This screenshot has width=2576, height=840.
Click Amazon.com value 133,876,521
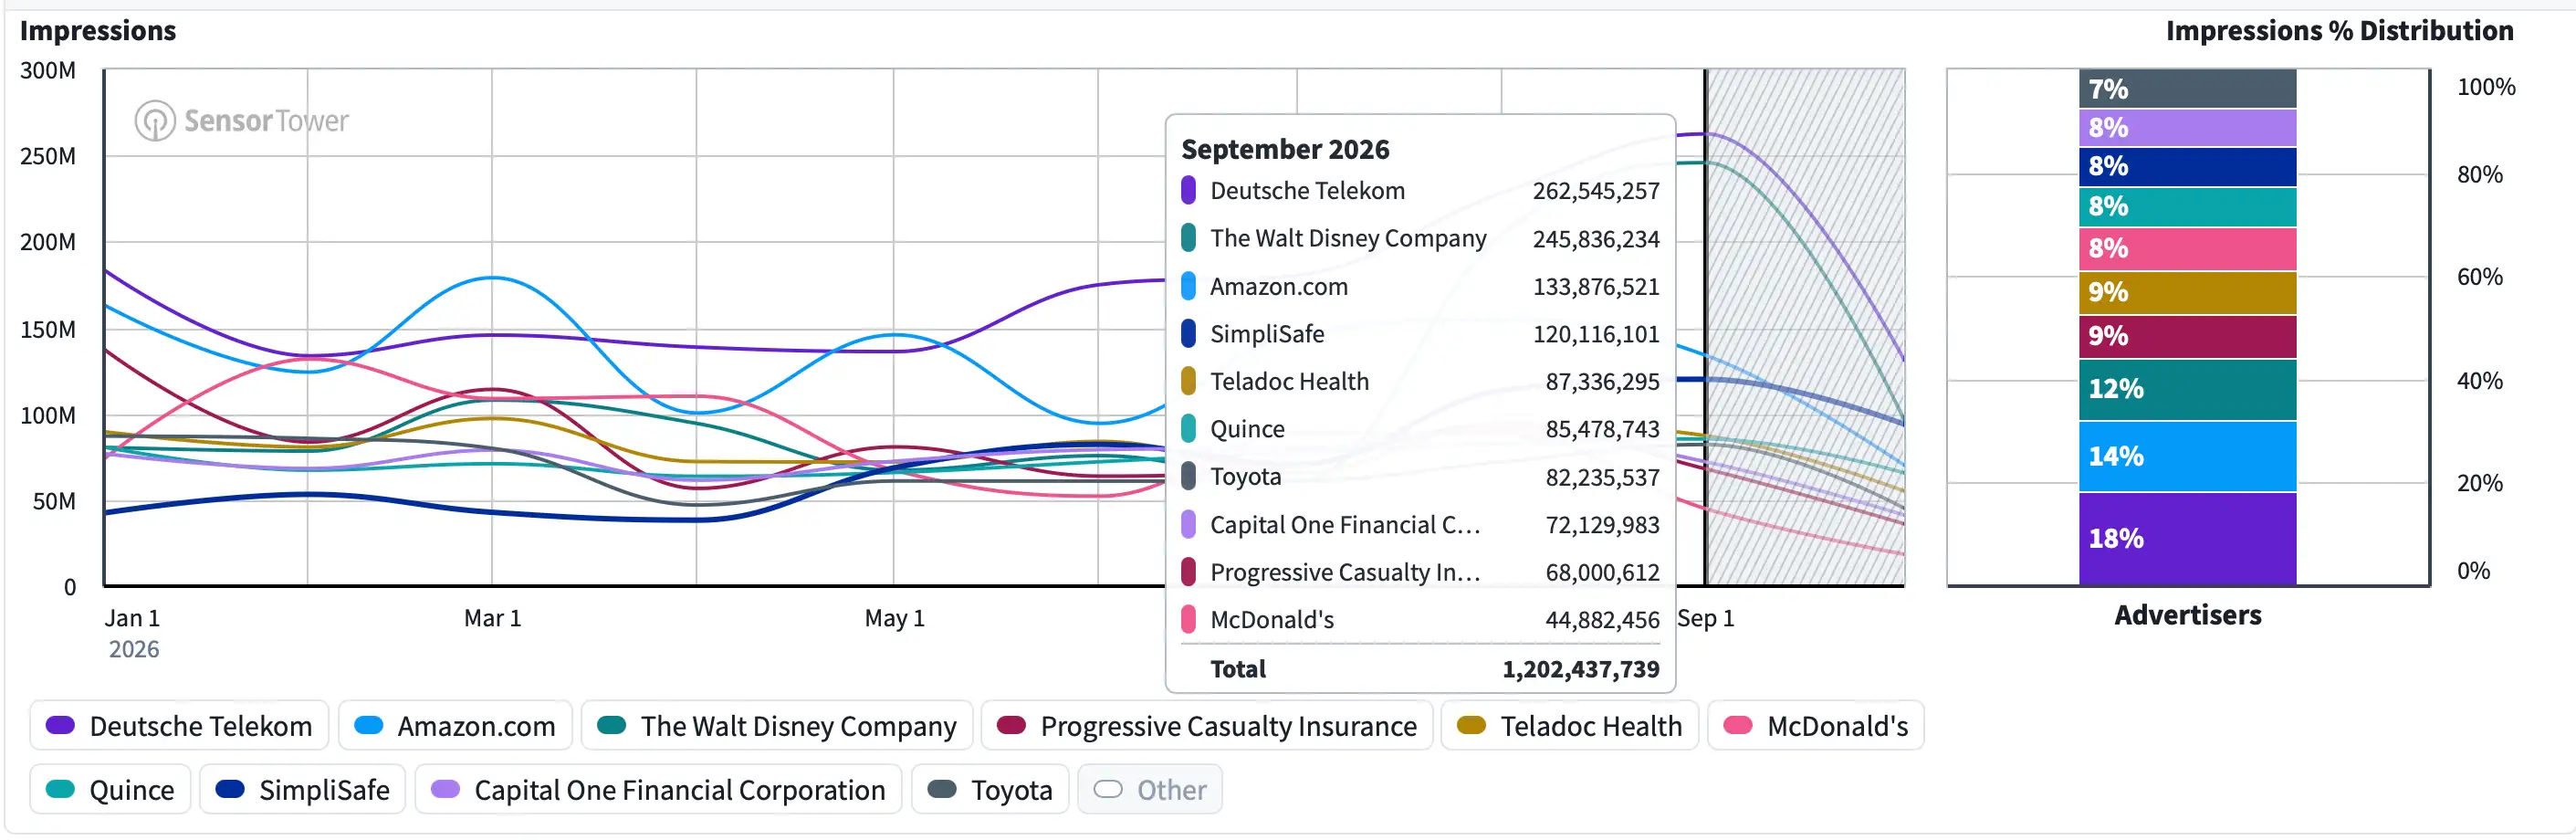tap(1595, 287)
